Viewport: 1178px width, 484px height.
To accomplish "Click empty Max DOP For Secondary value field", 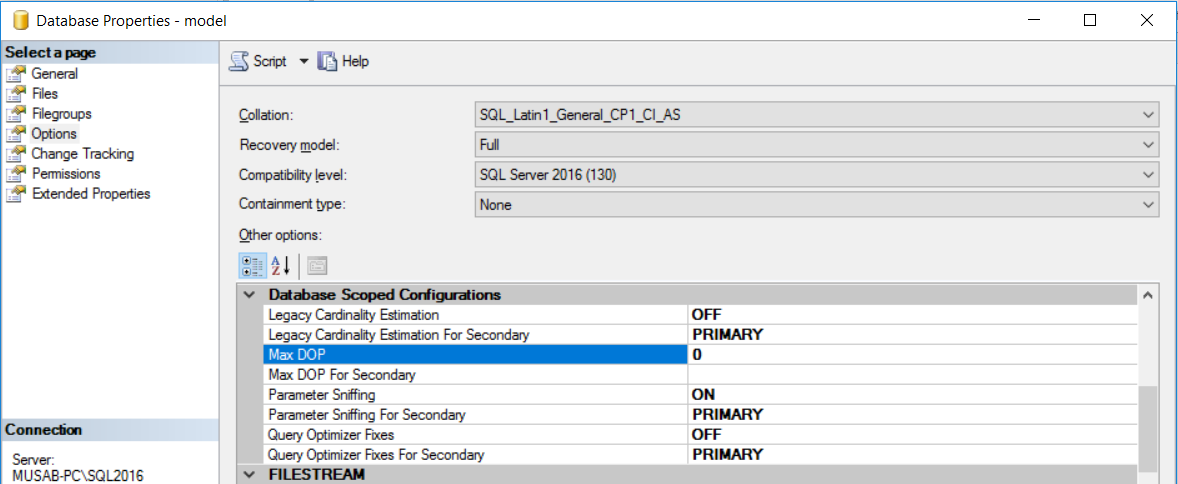I will pos(913,374).
